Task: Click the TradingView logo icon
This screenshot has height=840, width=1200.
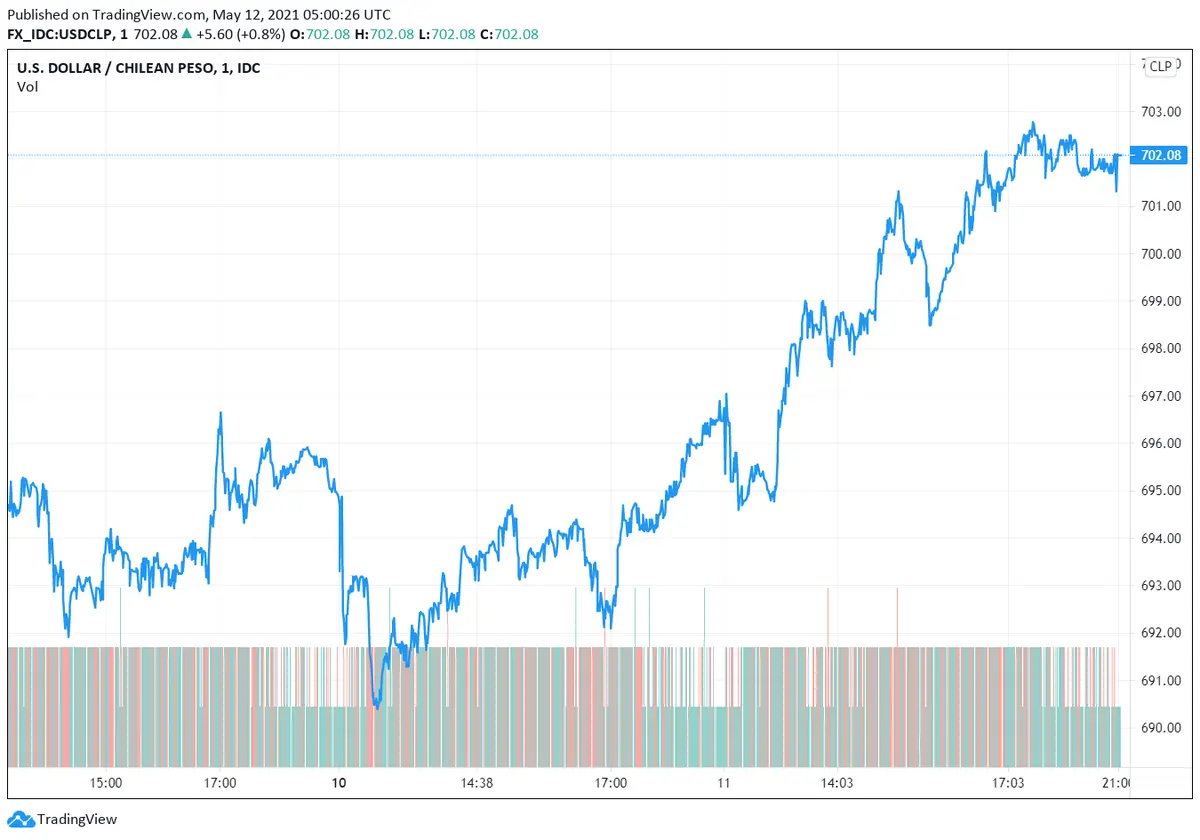Action: coord(21,819)
